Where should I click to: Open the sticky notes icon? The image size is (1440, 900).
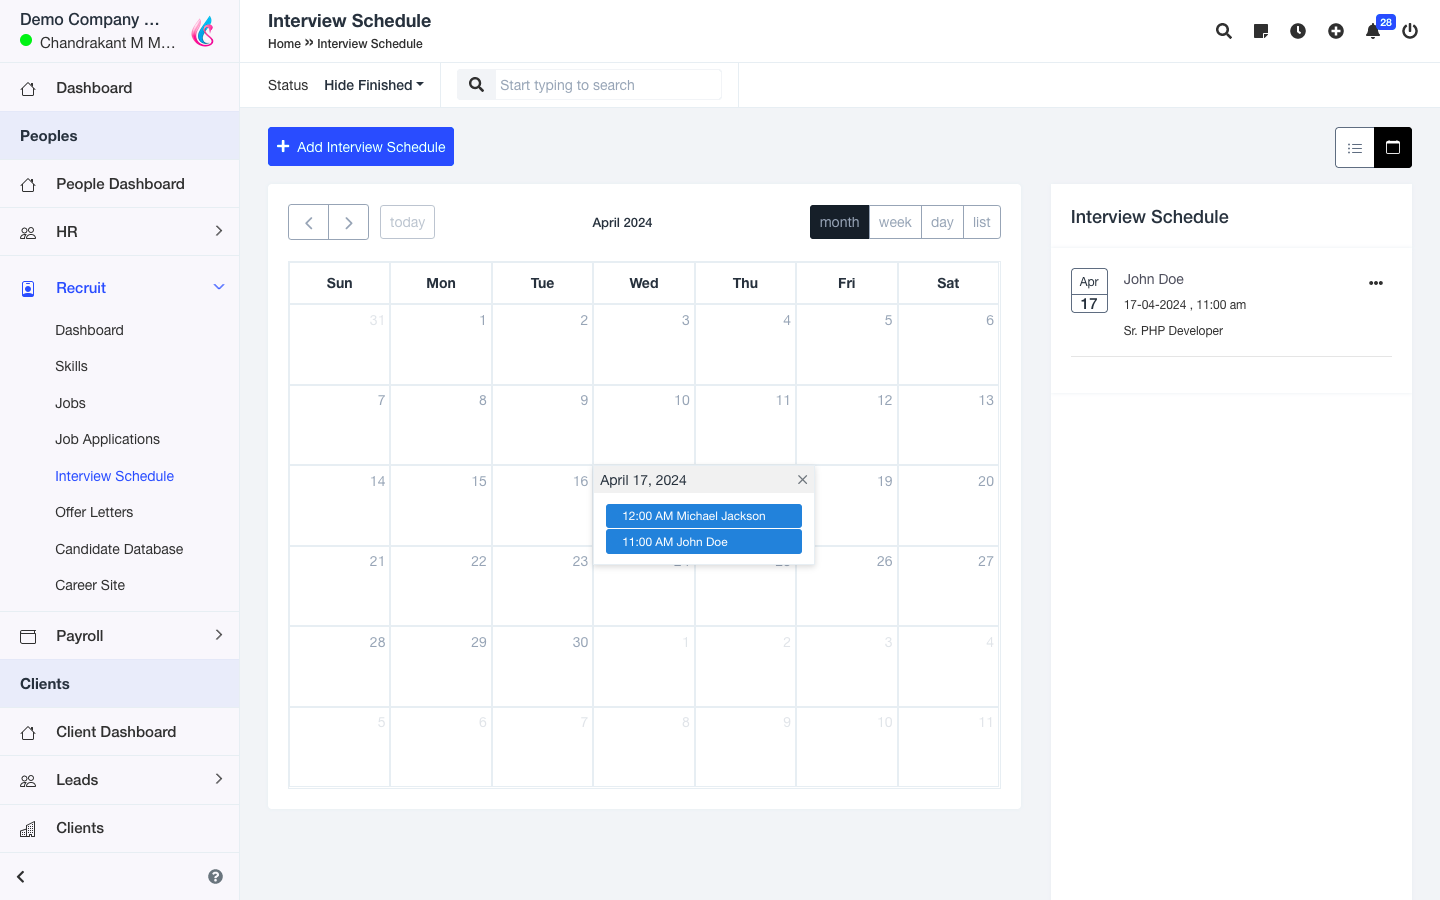point(1261,31)
